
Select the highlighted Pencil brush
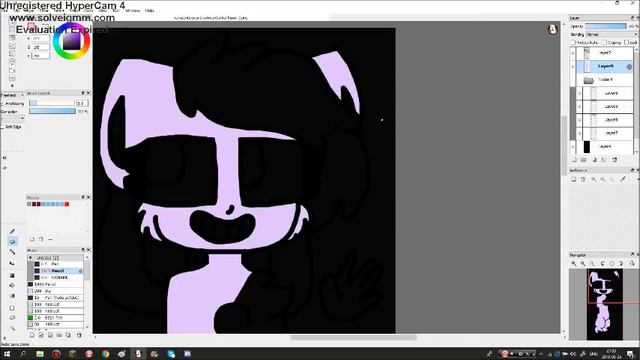58,271
